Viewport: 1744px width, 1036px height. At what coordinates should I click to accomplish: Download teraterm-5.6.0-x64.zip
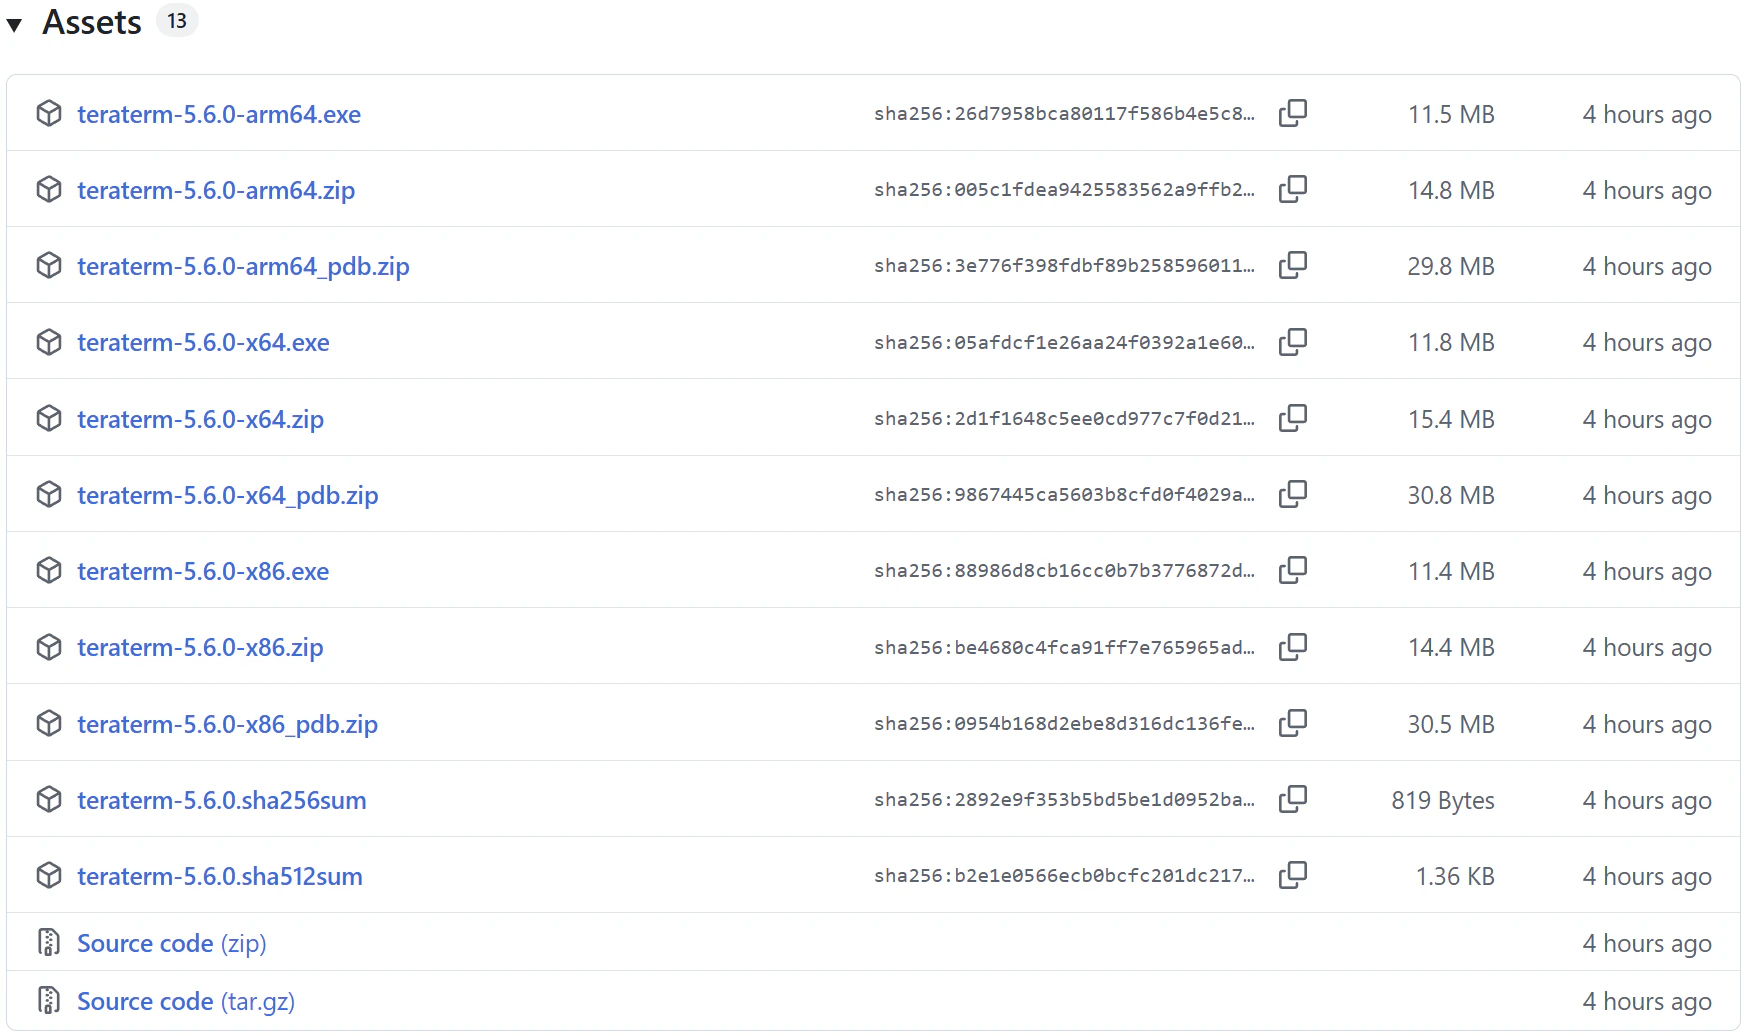click(200, 419)
